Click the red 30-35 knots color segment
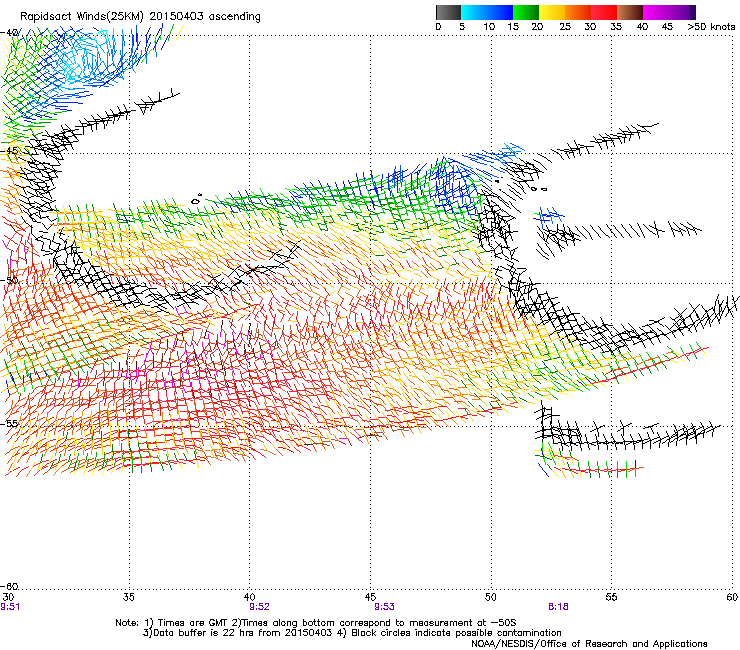740x650 pixels. coord(604,12)
